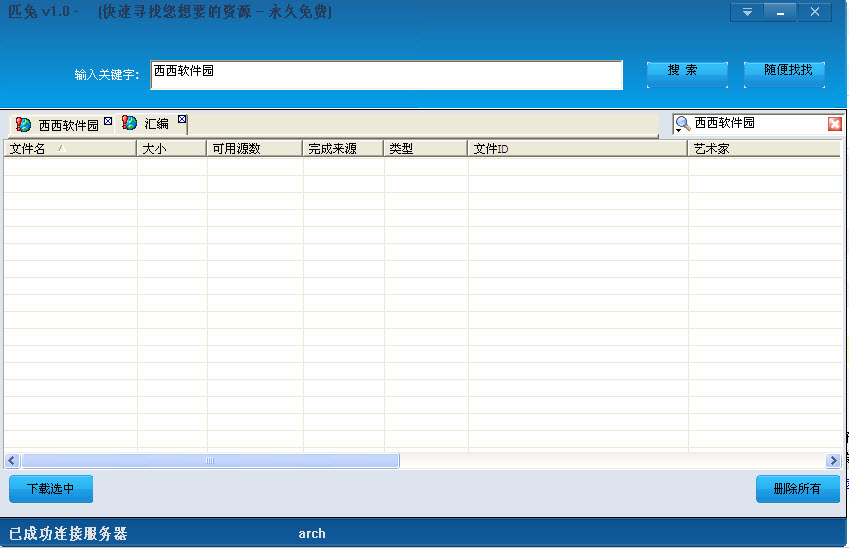This screenshot has height=548, width=849.
Task: Switch to the 西西软件园 tab
Action: tap(68, 126)
